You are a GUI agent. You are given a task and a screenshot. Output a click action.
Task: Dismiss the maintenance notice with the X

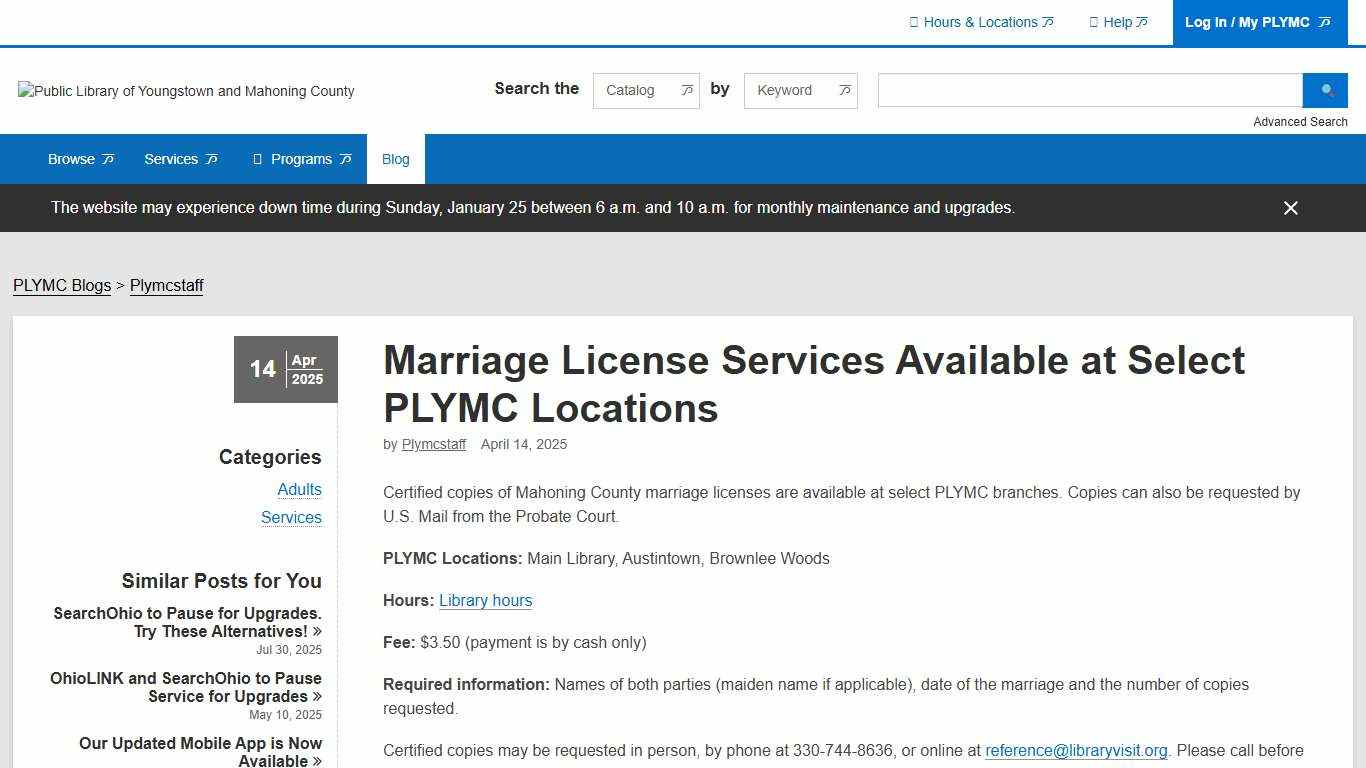[1290, 208]
